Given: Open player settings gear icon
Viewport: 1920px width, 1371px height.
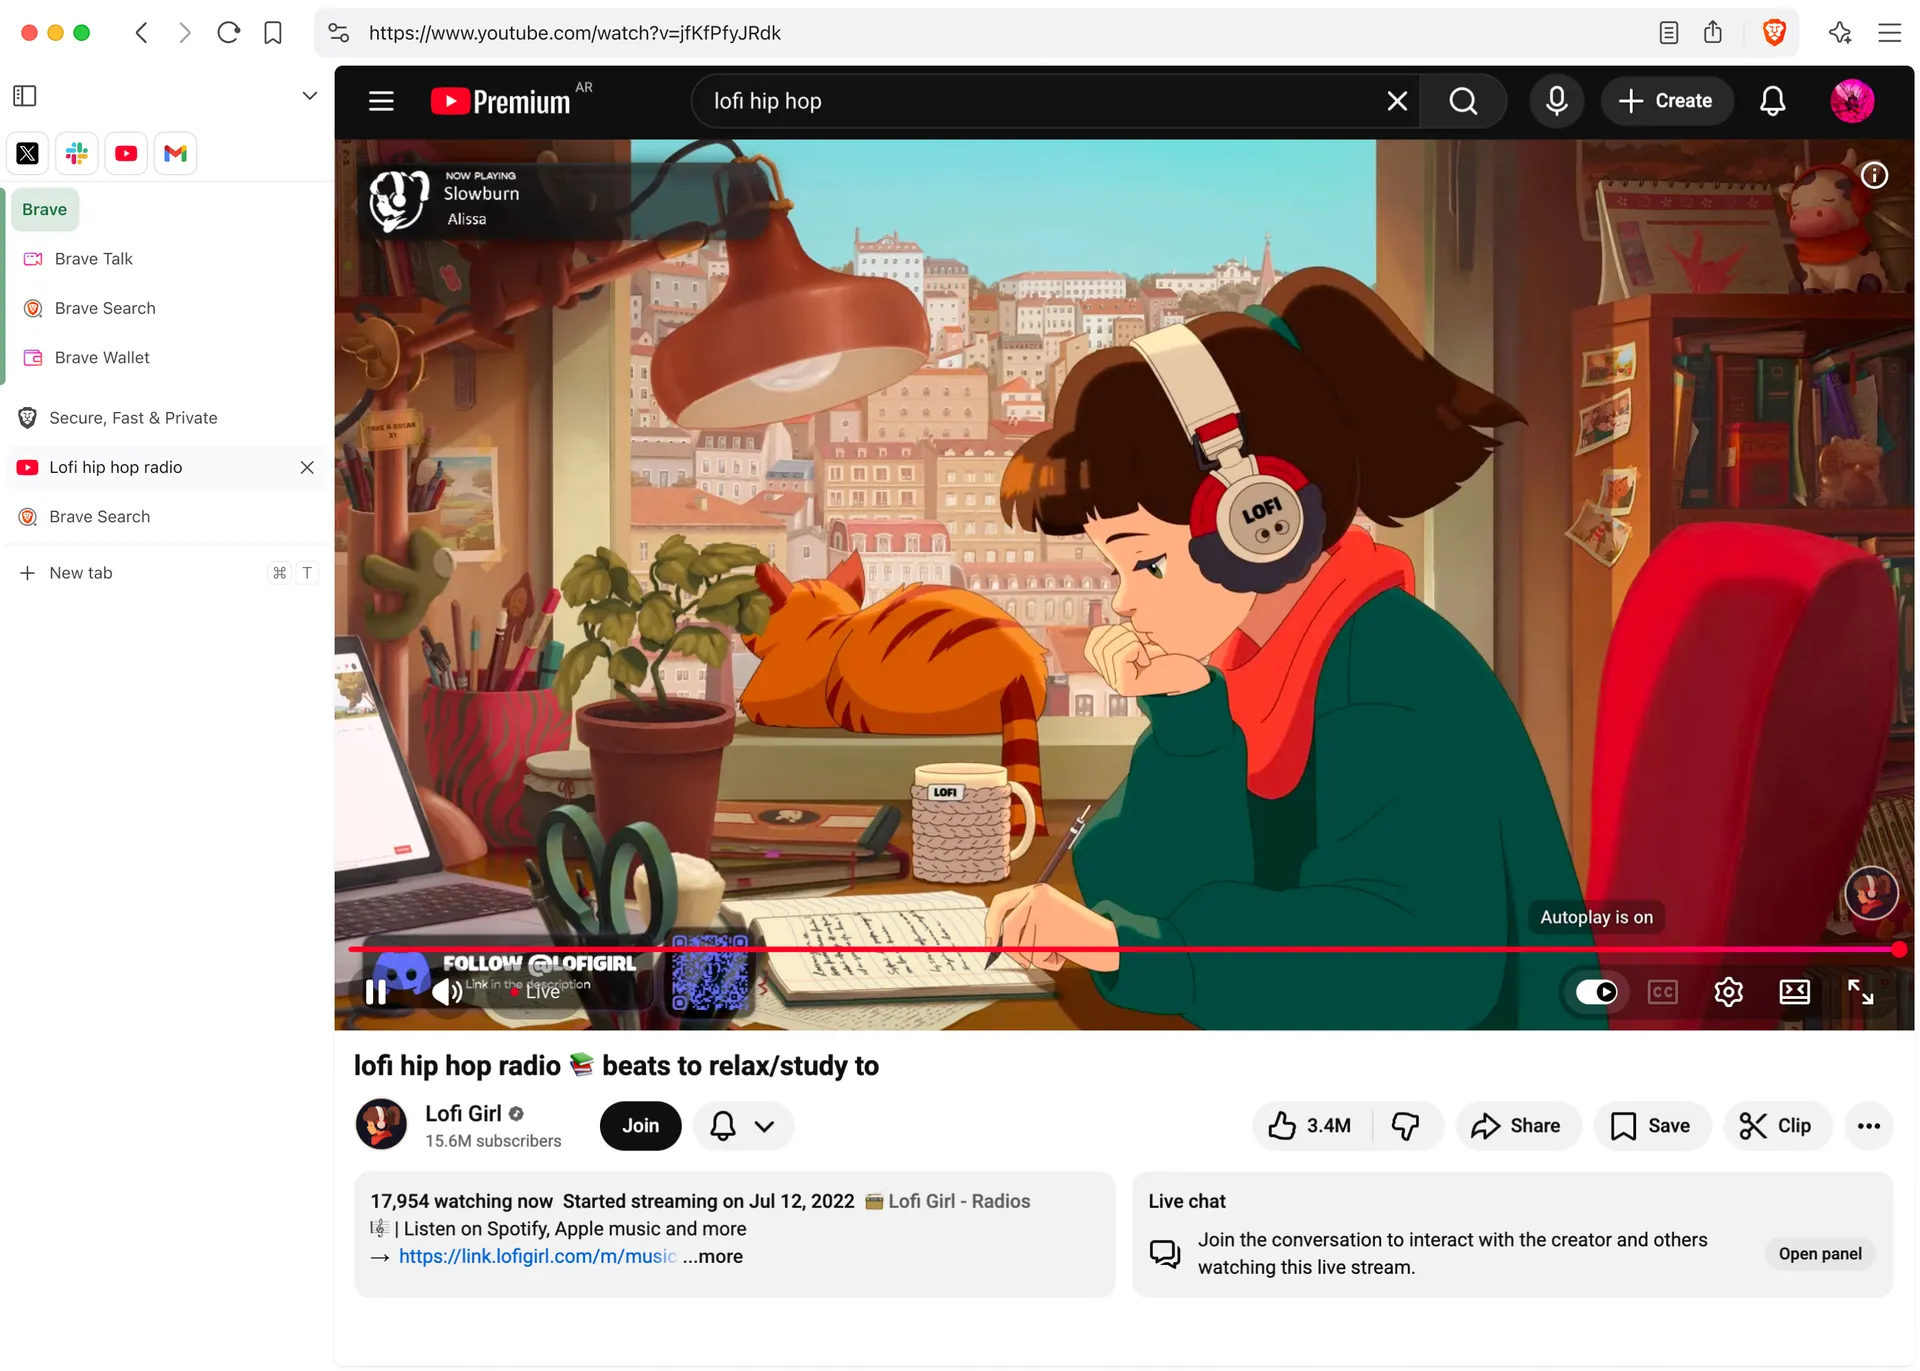Looking at the screenshot, I should [x=1728, y=991].
